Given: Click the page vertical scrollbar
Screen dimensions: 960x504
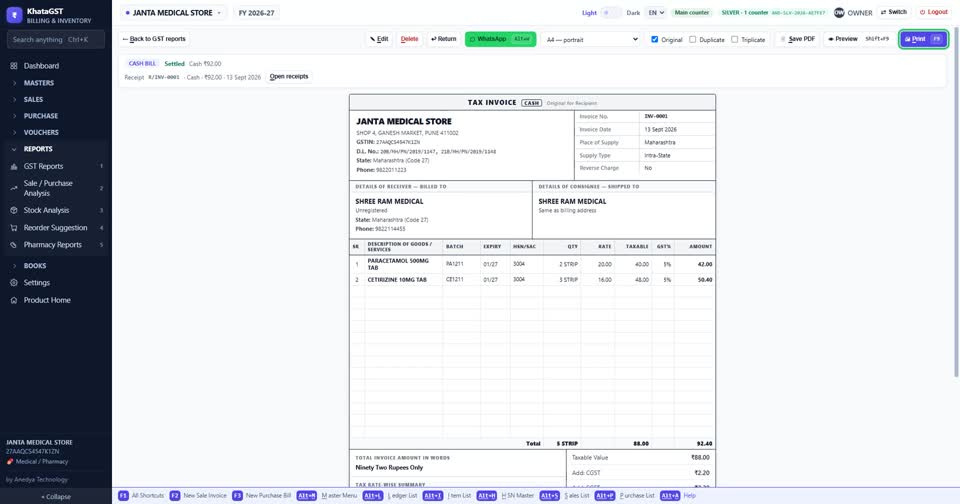Looking at the screenshot, I should (956, 202).
